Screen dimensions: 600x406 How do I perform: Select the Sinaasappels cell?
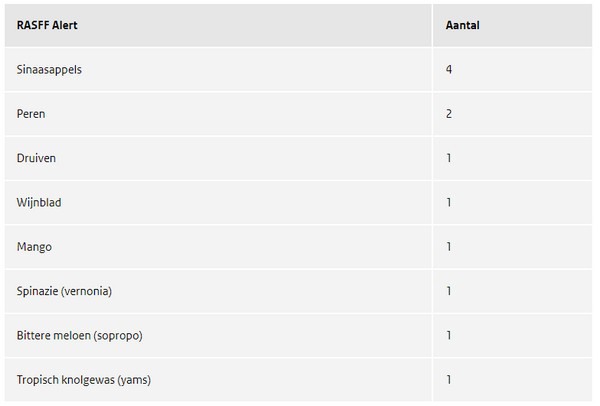pyautogui.click(x=51, y=70)
